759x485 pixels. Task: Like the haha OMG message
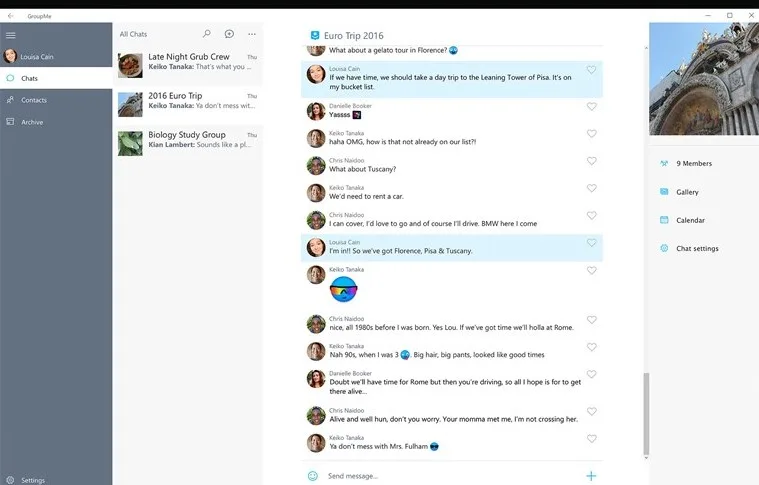pos(592,133)
